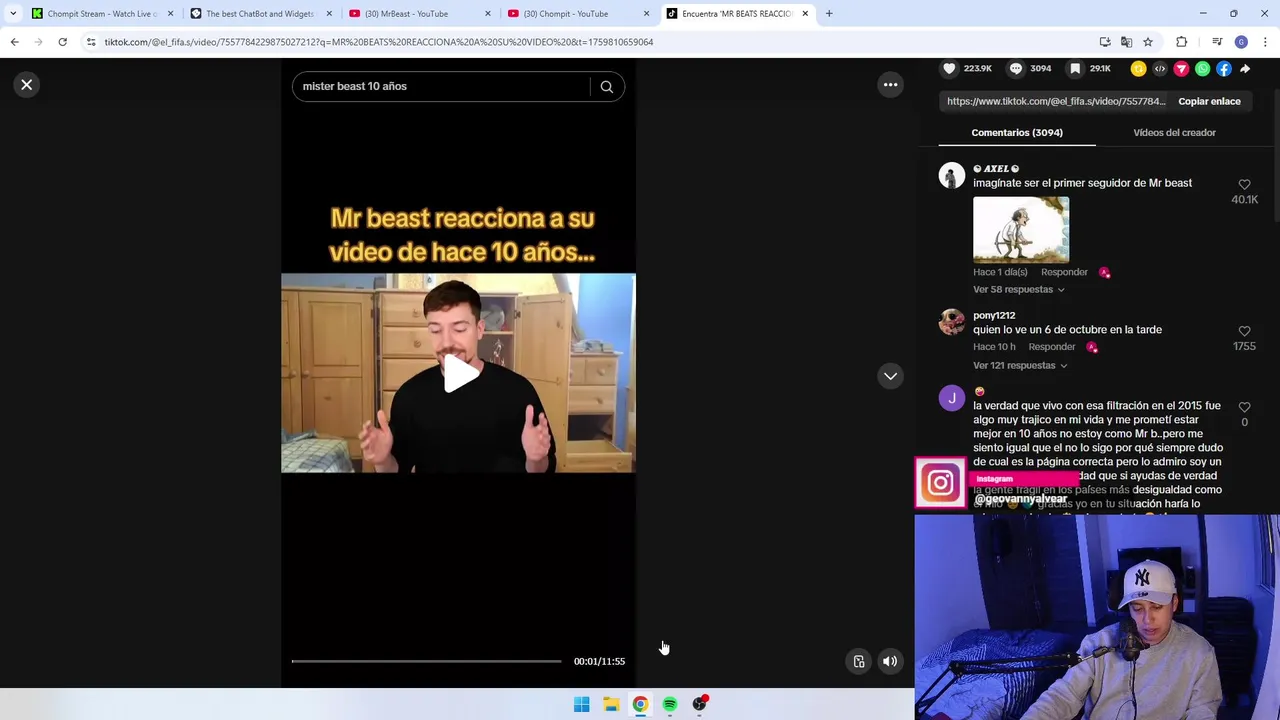The width and height of the screenshot is (1280, 720).
Task: Share the video to Facebook
Action: coord(1224,69)
